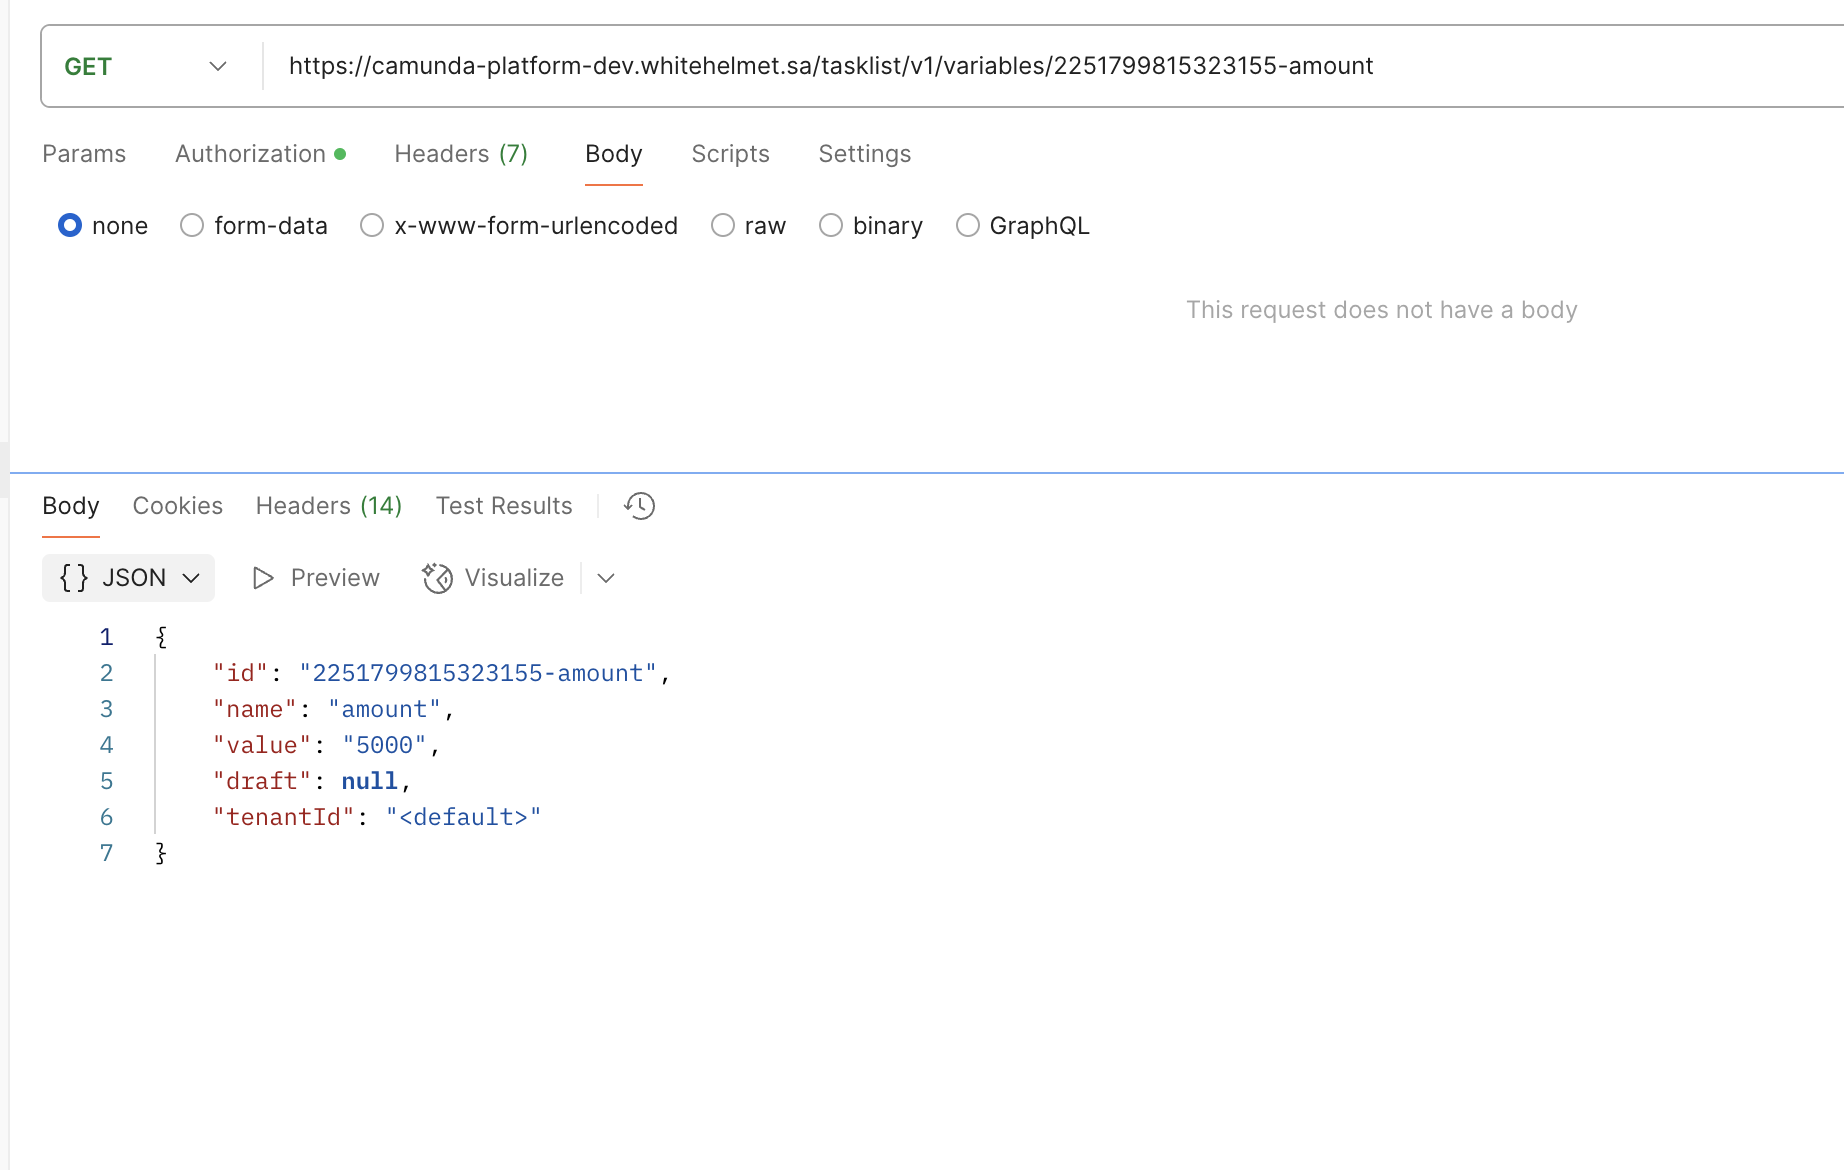Select the binary body option
1844x1170 pixels.
871,226
